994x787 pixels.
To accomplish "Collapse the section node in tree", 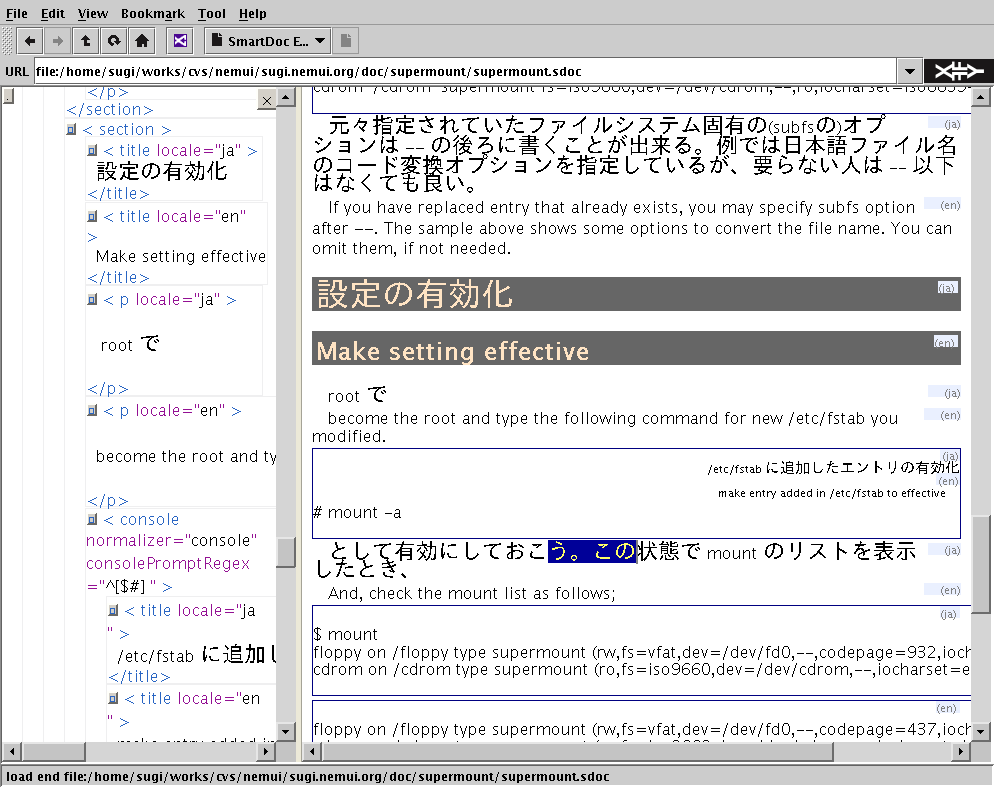I will click(x=71, y=129).
